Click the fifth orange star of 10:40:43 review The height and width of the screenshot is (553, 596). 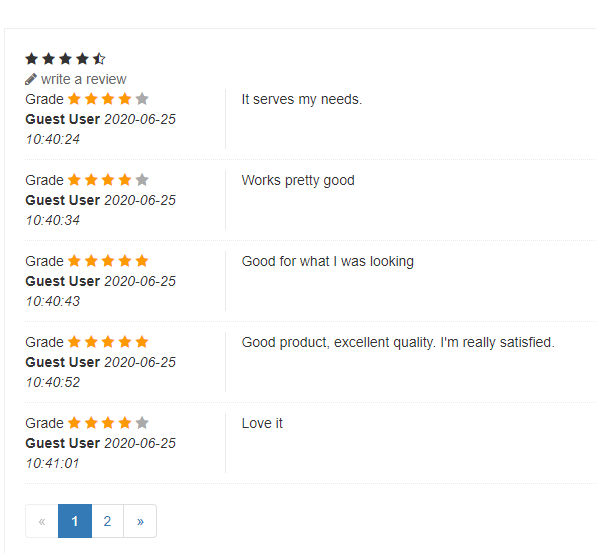pyautogui.click(x=142, y=261)
